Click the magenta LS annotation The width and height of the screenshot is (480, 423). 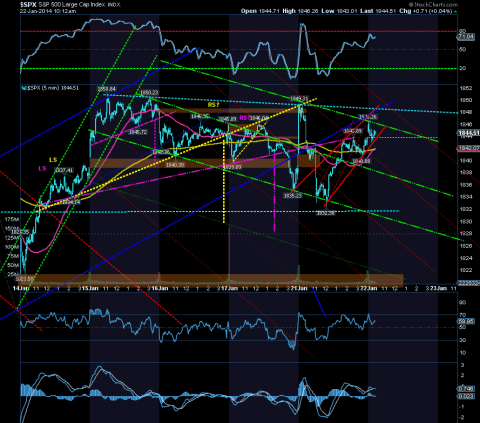[x=42, y=169]
